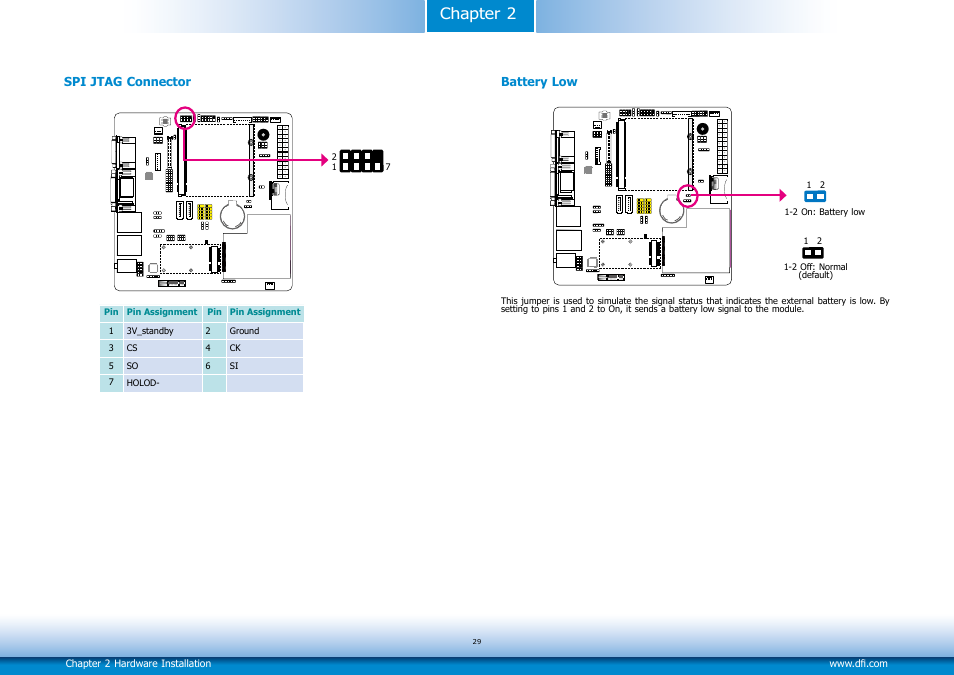This screenshot has height=675, width=954.
Task: Select the 'HOLOD-' table cell
Action: click(x=162, y=383)
